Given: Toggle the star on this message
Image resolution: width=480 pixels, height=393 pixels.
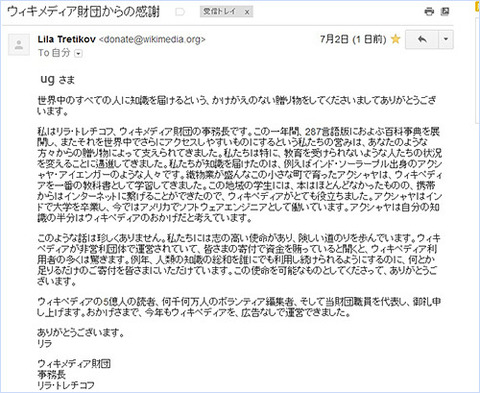Looking at the screenshot, I should [395, 39].
